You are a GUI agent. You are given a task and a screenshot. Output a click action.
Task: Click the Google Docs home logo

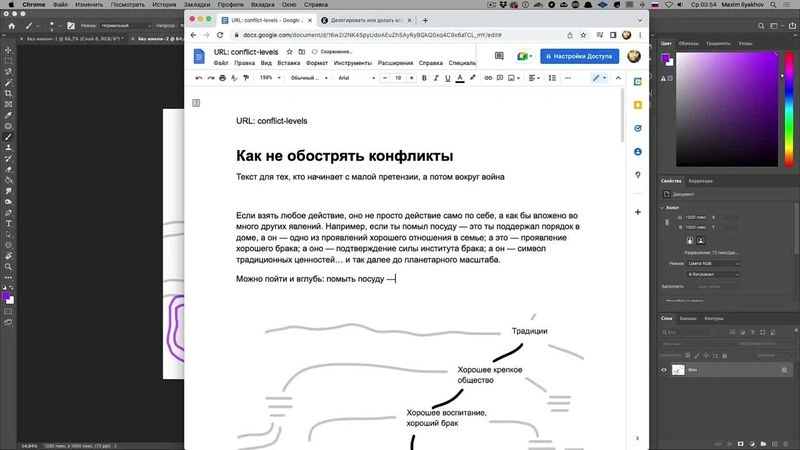(199, 56)
